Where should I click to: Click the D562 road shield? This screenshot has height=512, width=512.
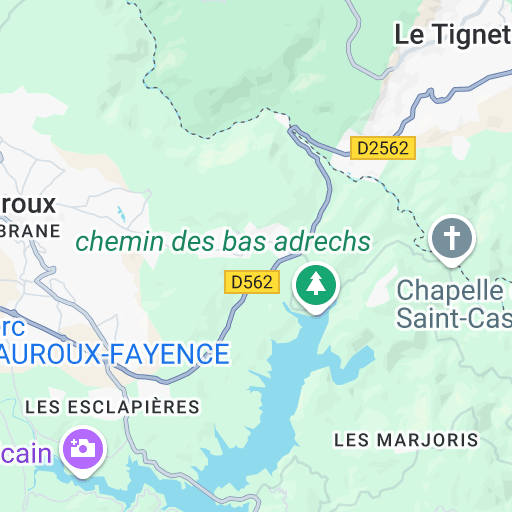pyautogui.click(x=252, y=282)
